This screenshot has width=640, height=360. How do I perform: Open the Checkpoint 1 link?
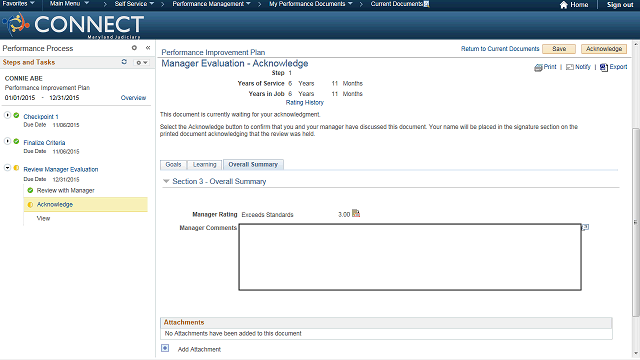coord(41,116)
